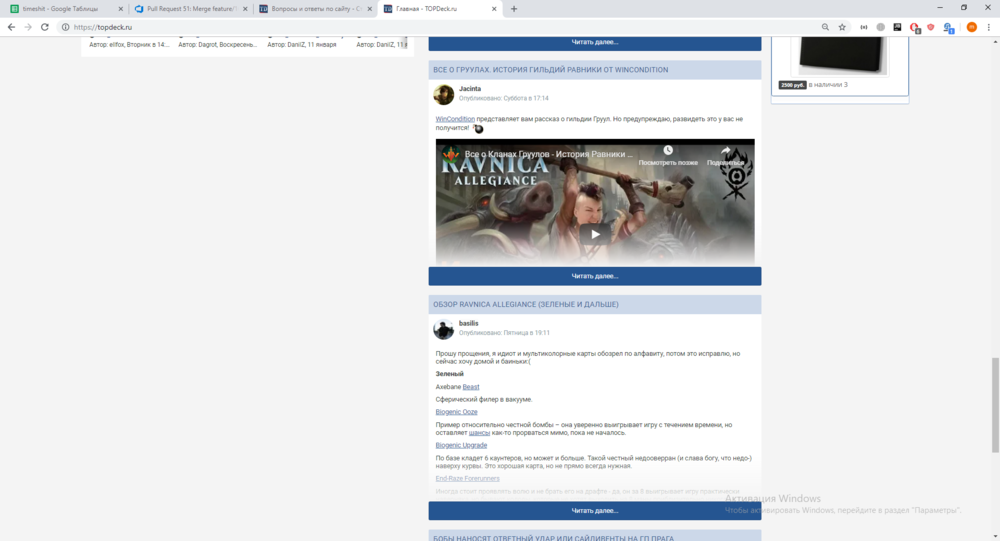Open the orange profile avatar
Viewport: 1000px width, 541px height.
[971, 27]
